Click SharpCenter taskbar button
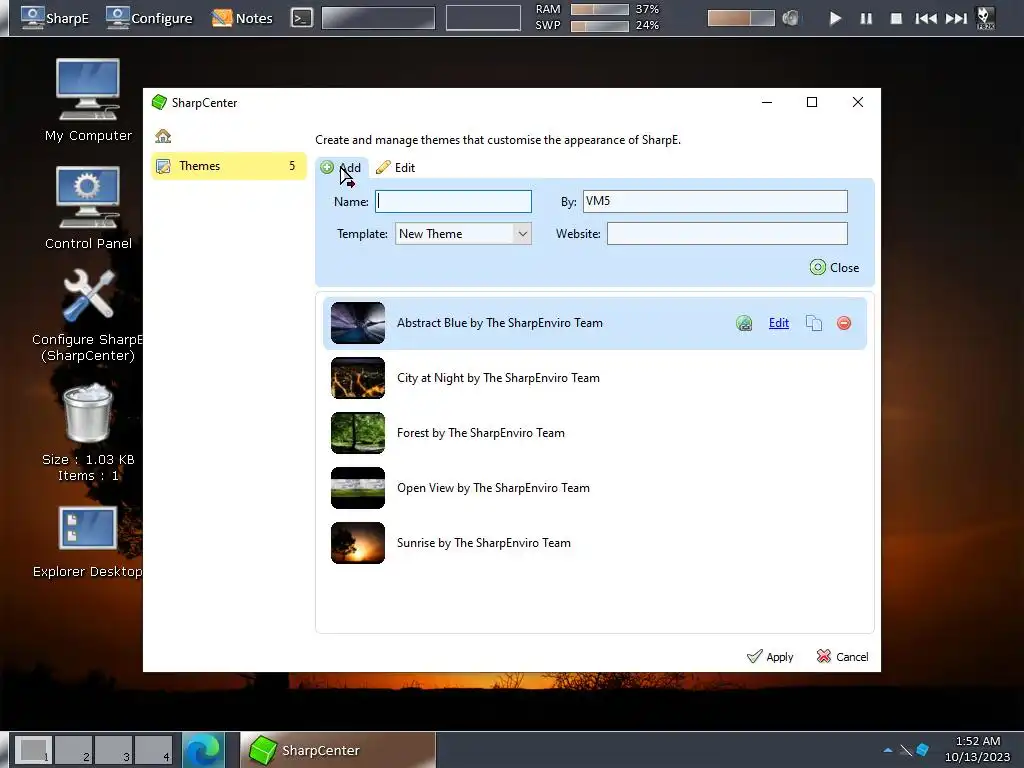Viewport: 1024px width, 768px height. 338,750
